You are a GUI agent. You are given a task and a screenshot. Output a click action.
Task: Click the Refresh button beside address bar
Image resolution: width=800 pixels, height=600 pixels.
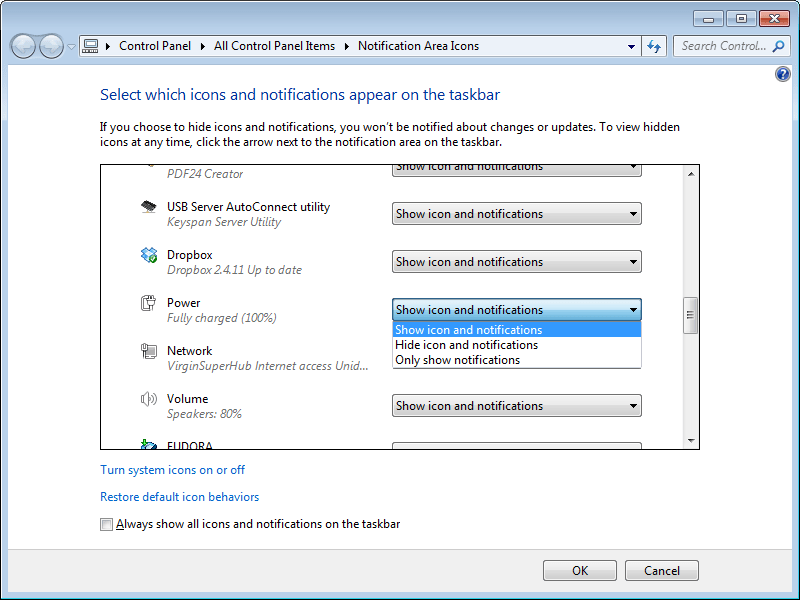[654, 46]
